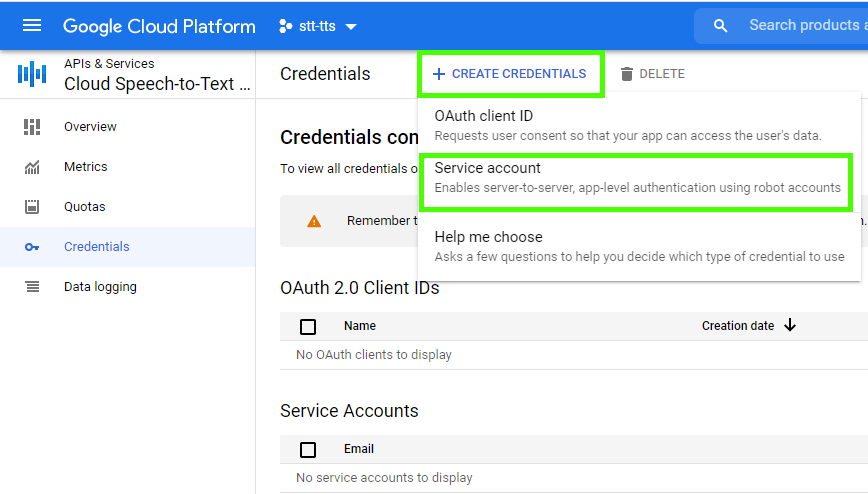
Task: Click 'No service accounts to display' text
Action: point(384,478)
